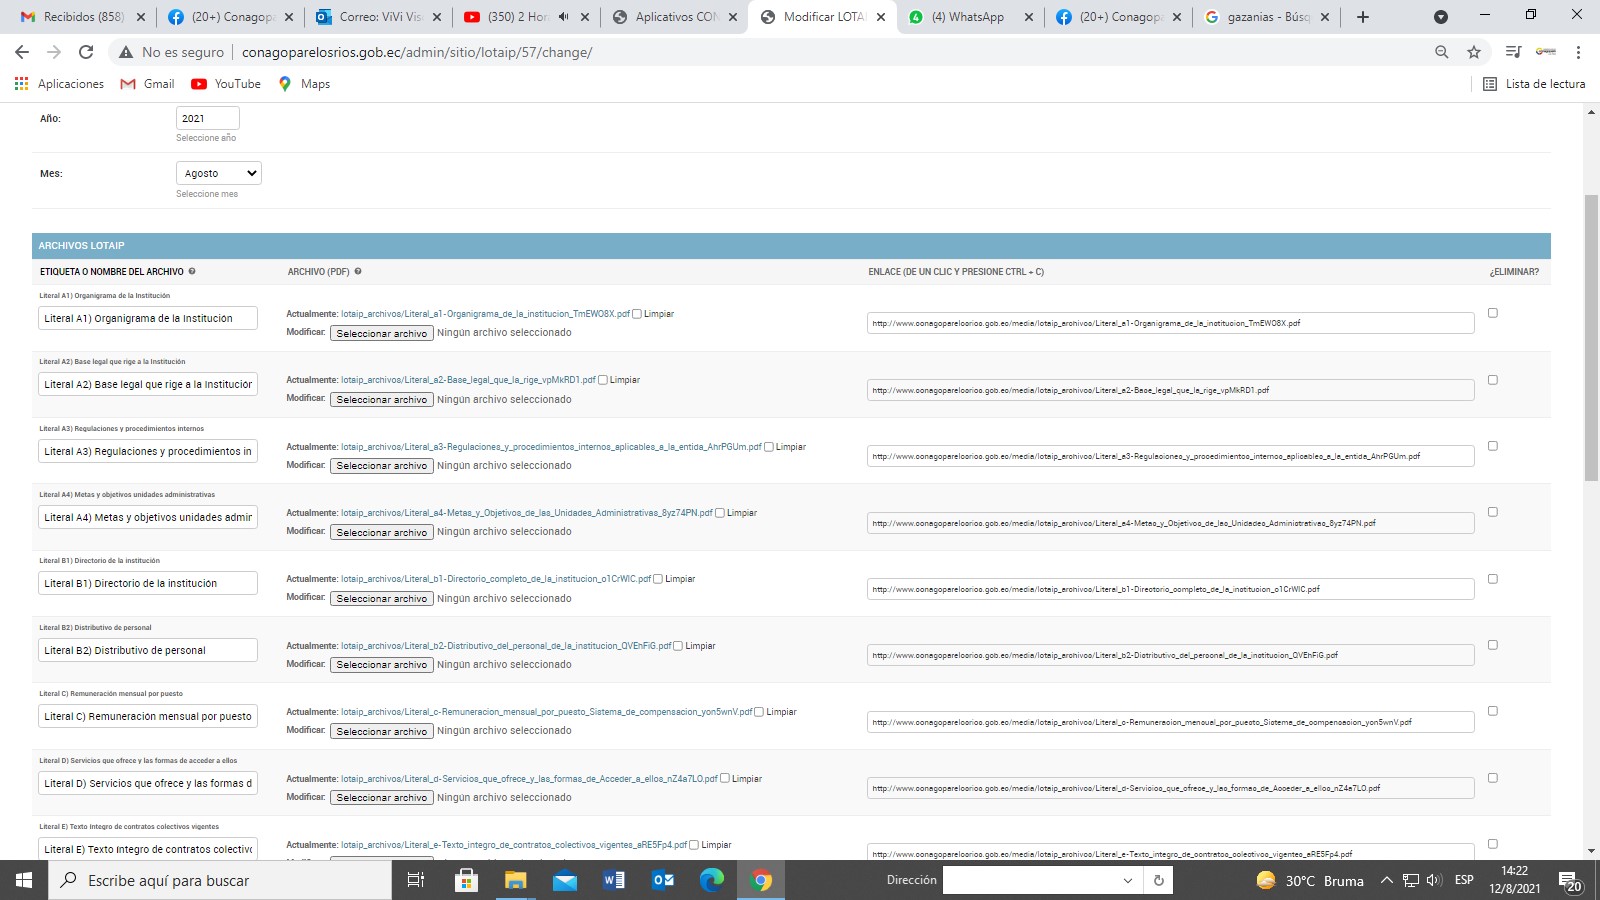
Task: Open Chrome three-dot menu
Action: [1578, 52]
